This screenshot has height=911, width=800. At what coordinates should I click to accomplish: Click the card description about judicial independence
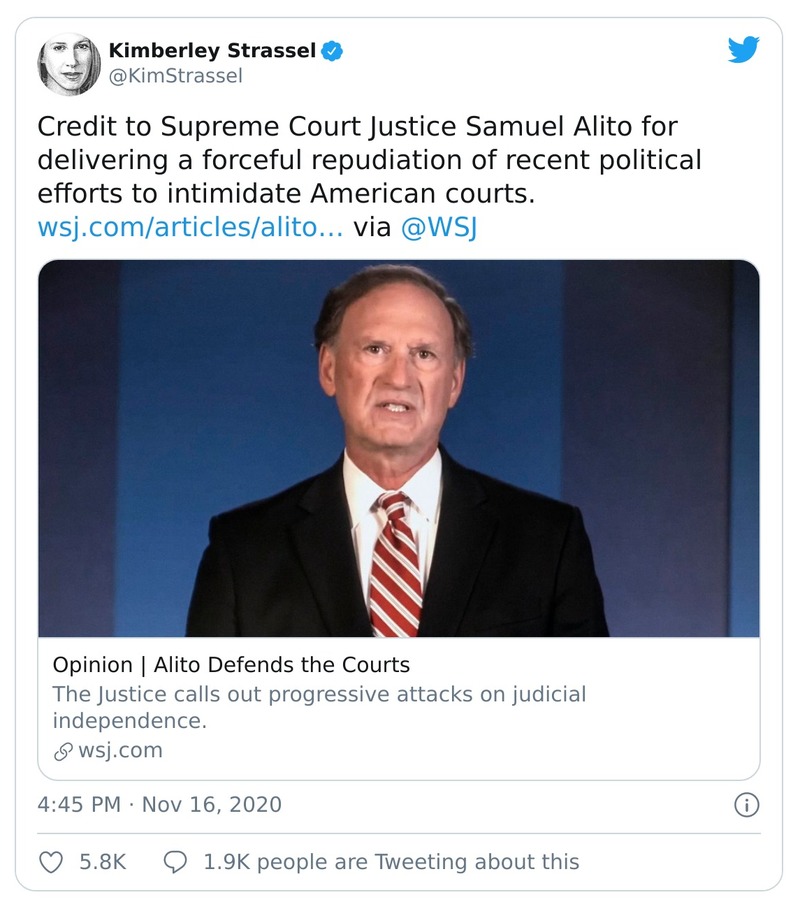(x=318, y=707)
